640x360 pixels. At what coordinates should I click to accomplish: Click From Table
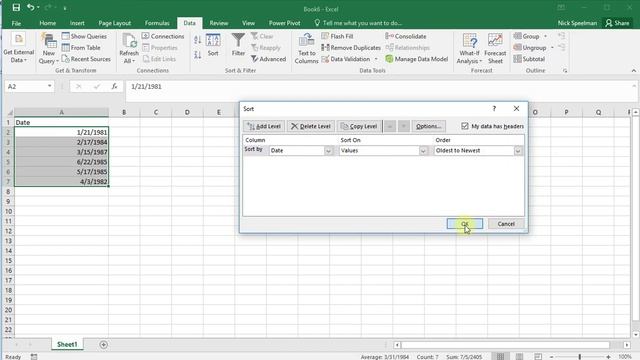[81, 48]
